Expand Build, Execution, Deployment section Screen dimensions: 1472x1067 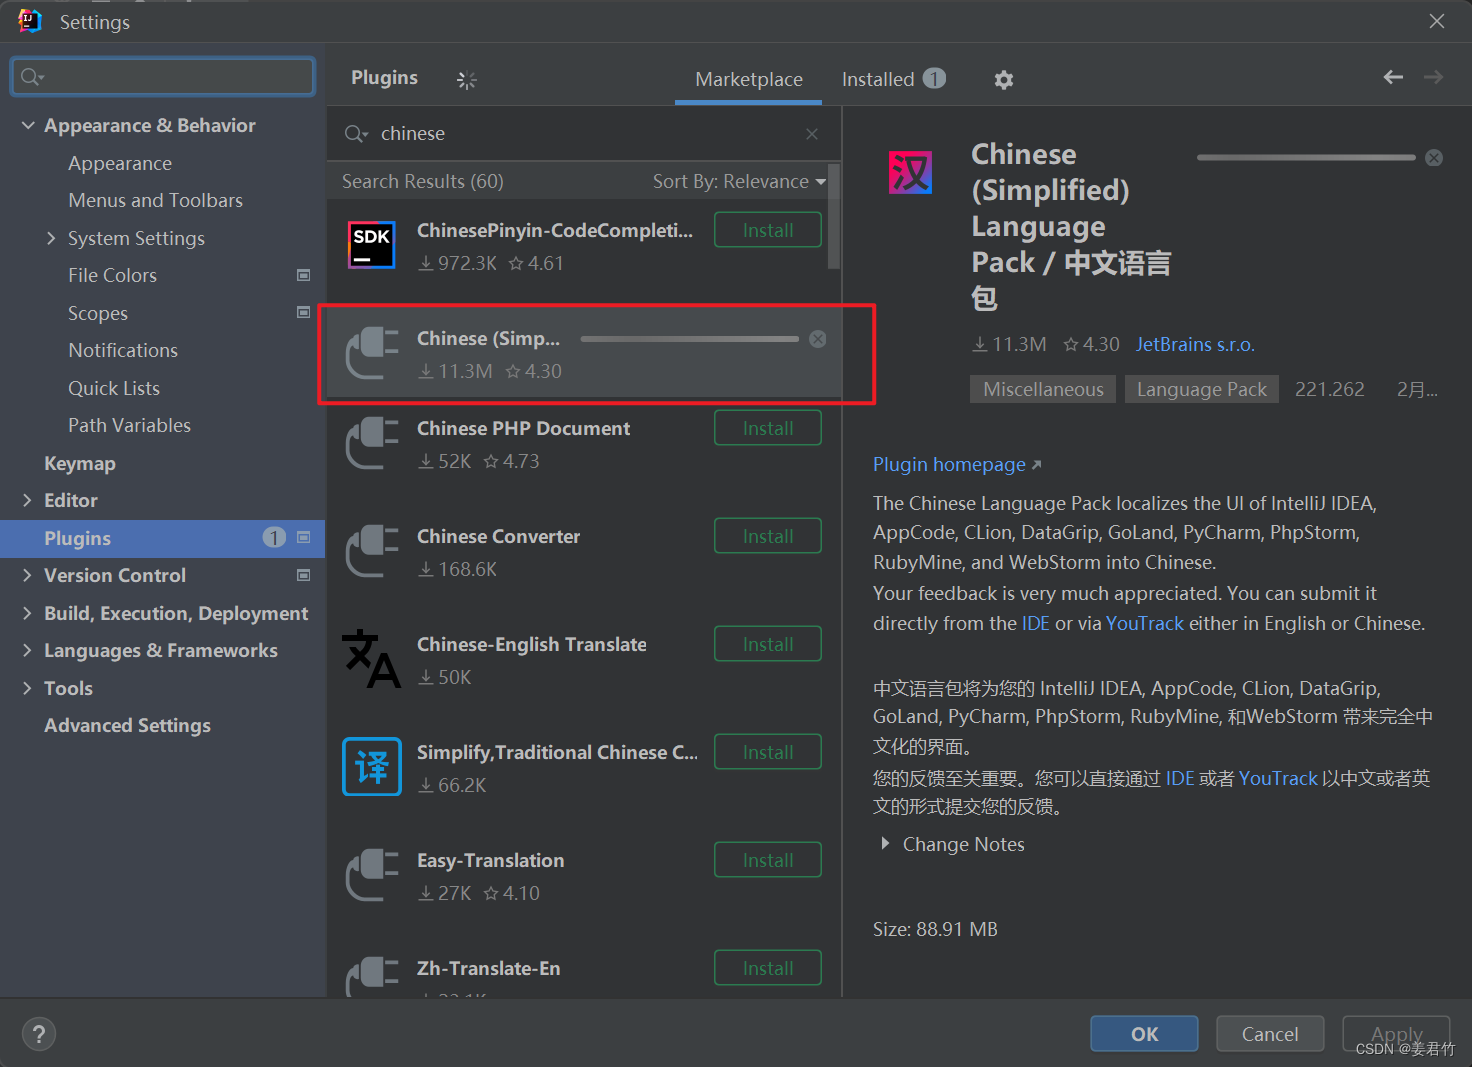(x=28, y=613)
